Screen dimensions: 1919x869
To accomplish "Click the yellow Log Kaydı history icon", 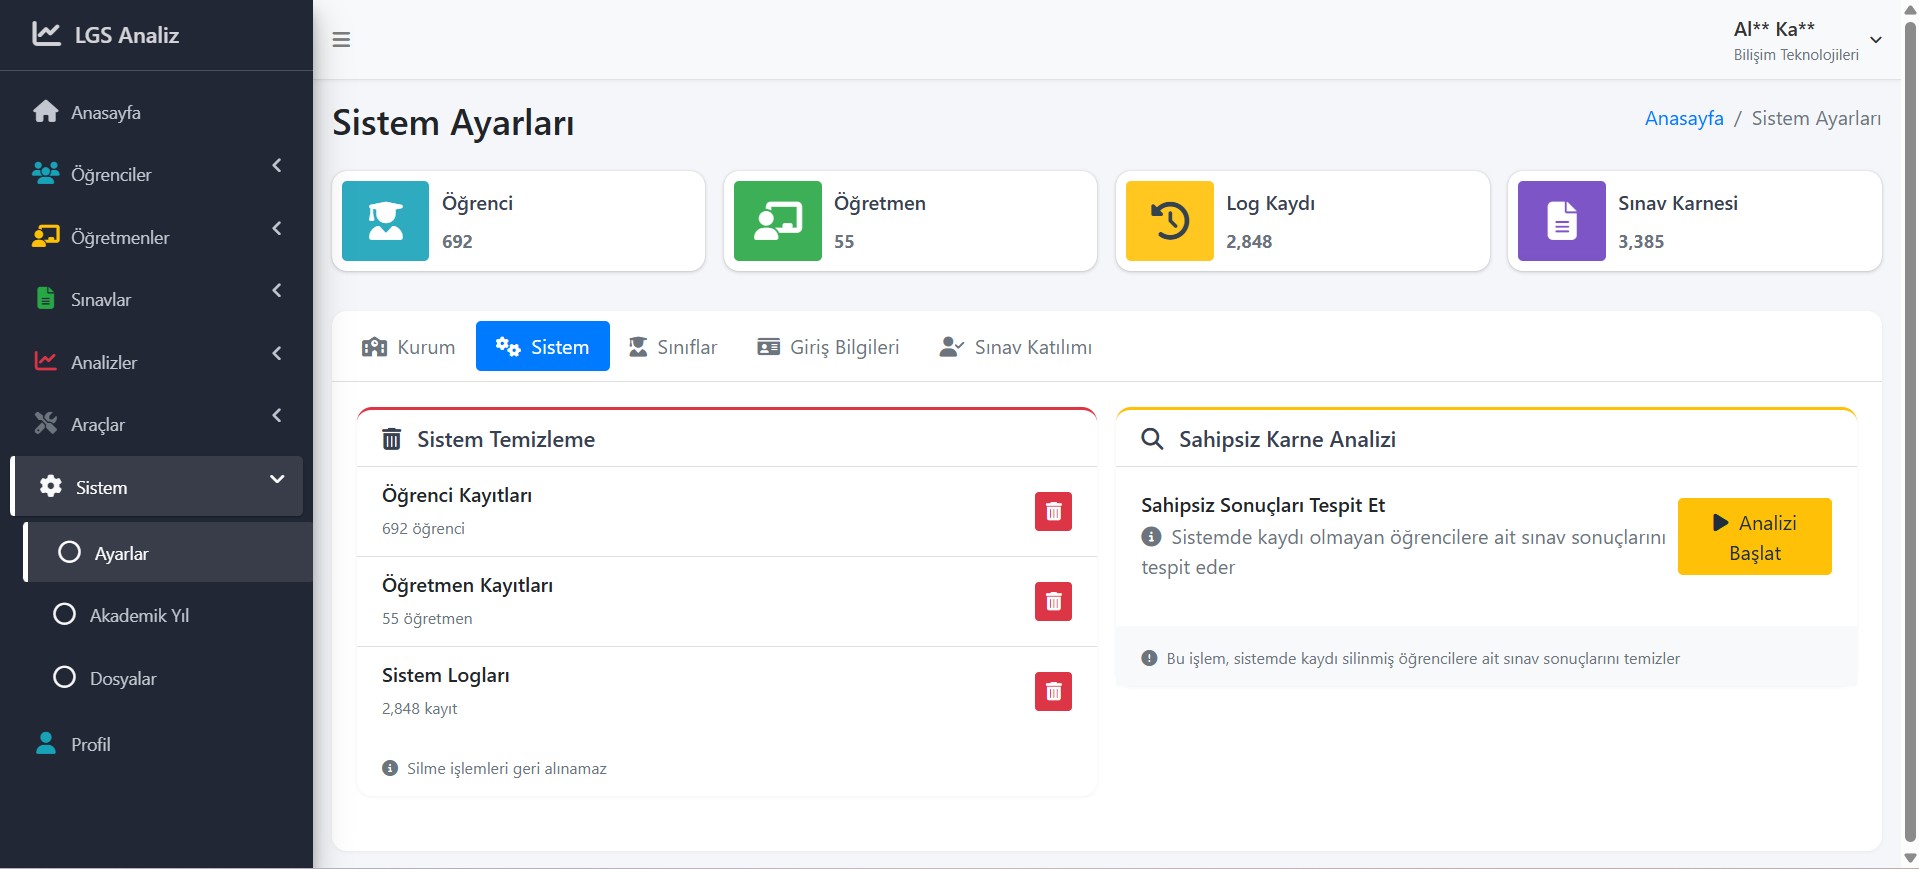I will [x=1169, y=221].
